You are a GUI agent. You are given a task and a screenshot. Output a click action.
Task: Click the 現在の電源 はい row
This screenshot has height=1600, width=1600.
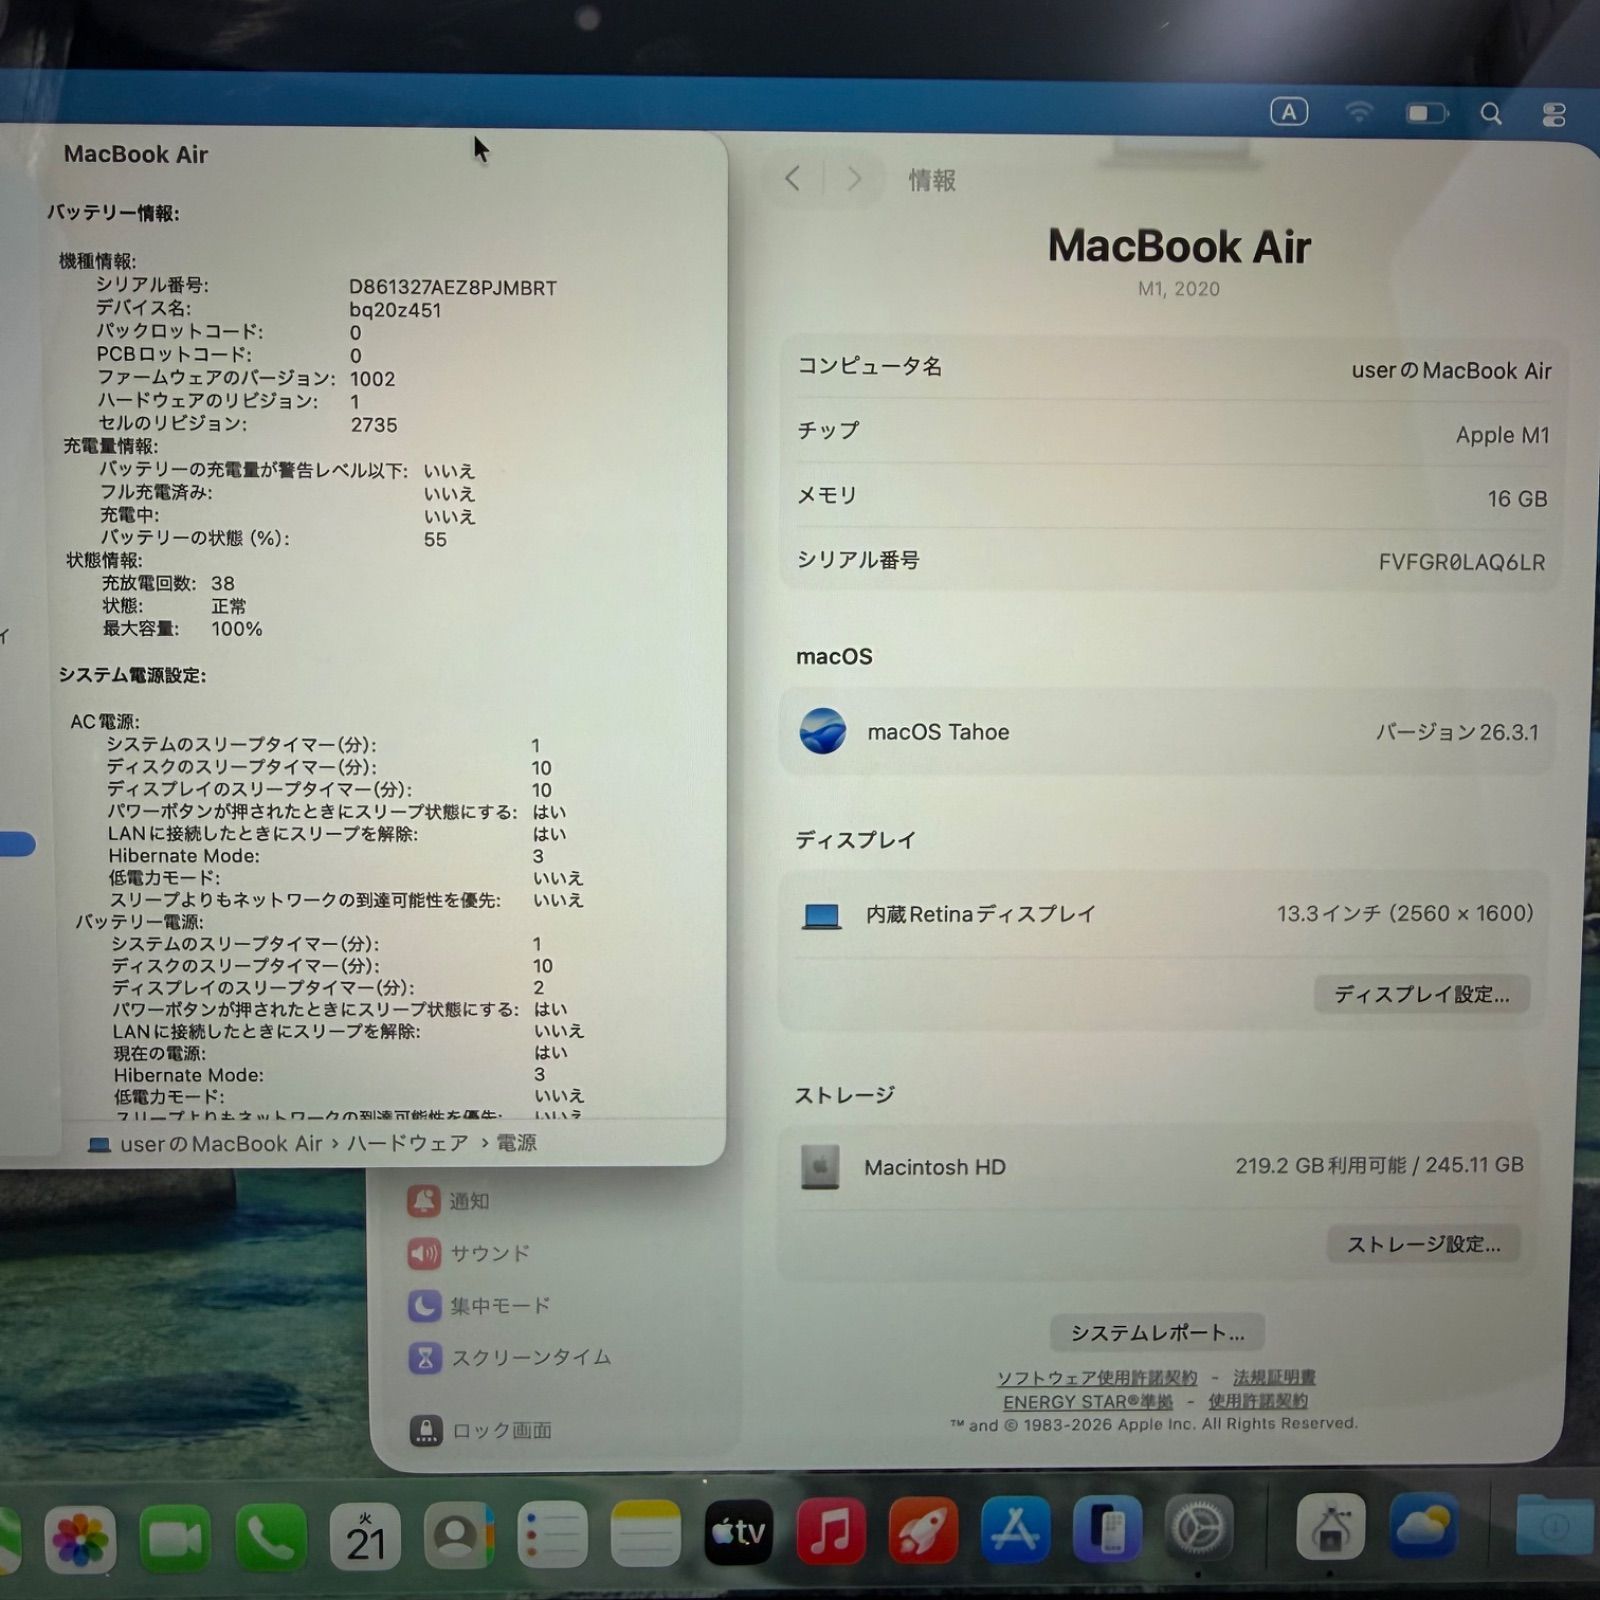[340, 1053]
